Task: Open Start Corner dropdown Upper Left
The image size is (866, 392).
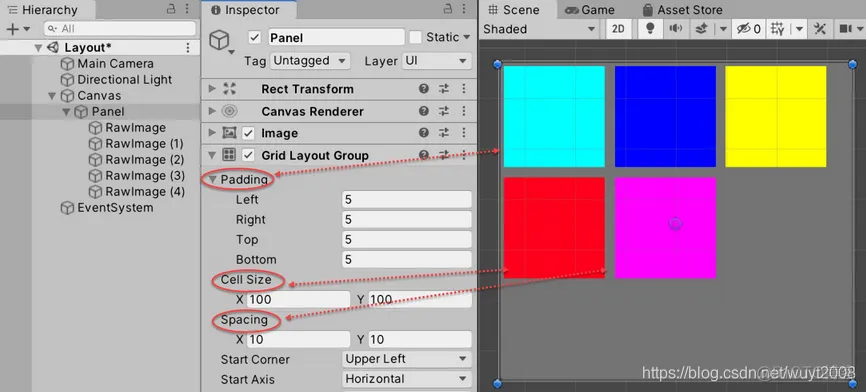Action: [x=406, y=359]
